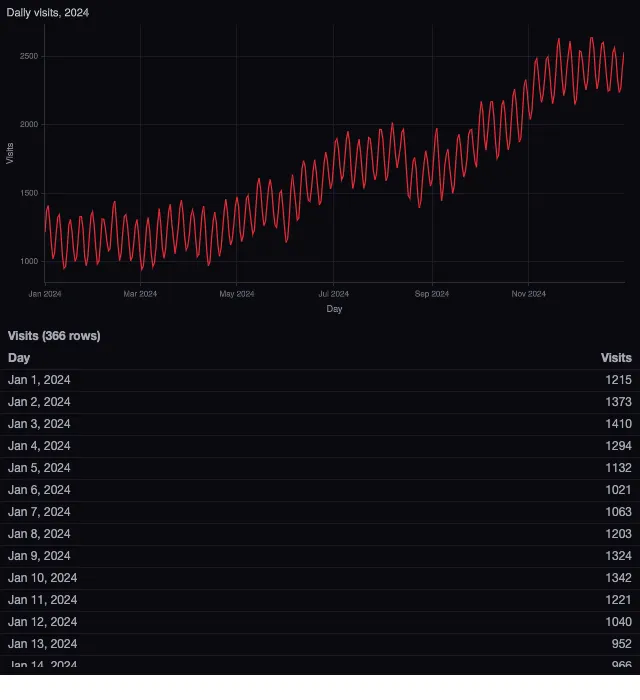Image resolution: width=640 pixels, height=700 pixels.
Task: Click the visits value 1215
Action: pyautogui.click(x=618, y=380)
